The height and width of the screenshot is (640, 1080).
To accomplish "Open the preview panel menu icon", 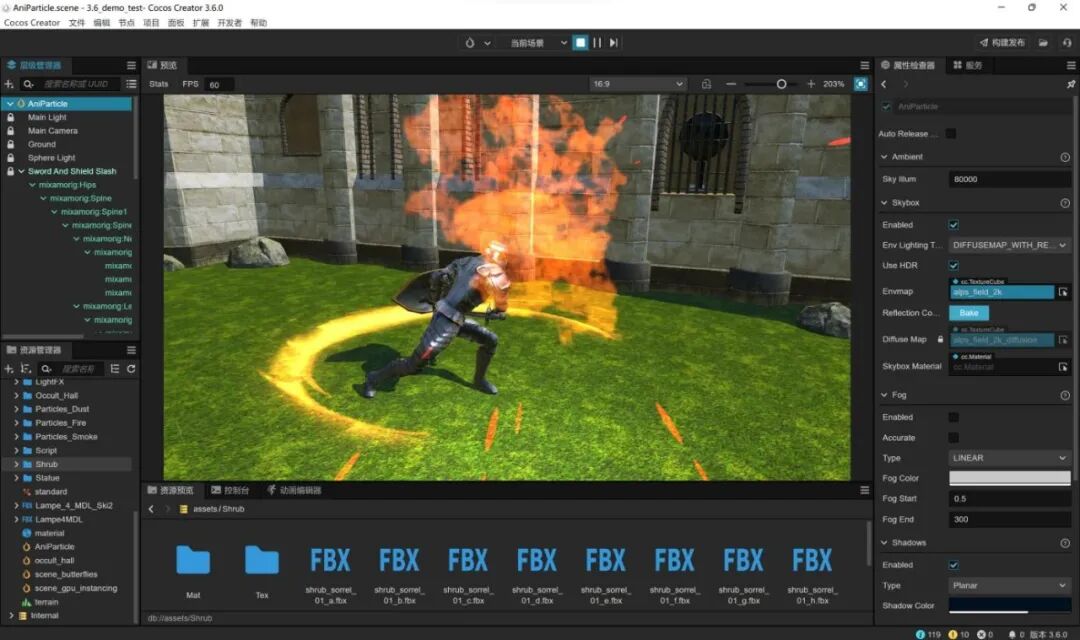I will pyautogui.click(x=864, y=65).
